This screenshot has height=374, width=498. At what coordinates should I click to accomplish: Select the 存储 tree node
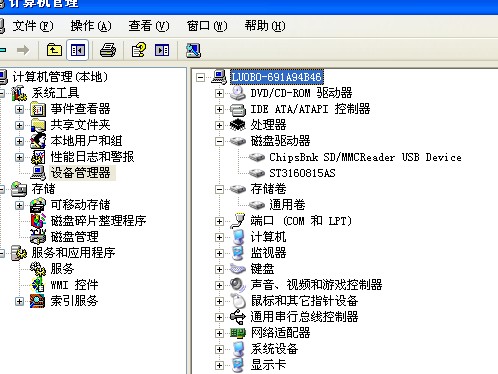[x=43, y=189]
